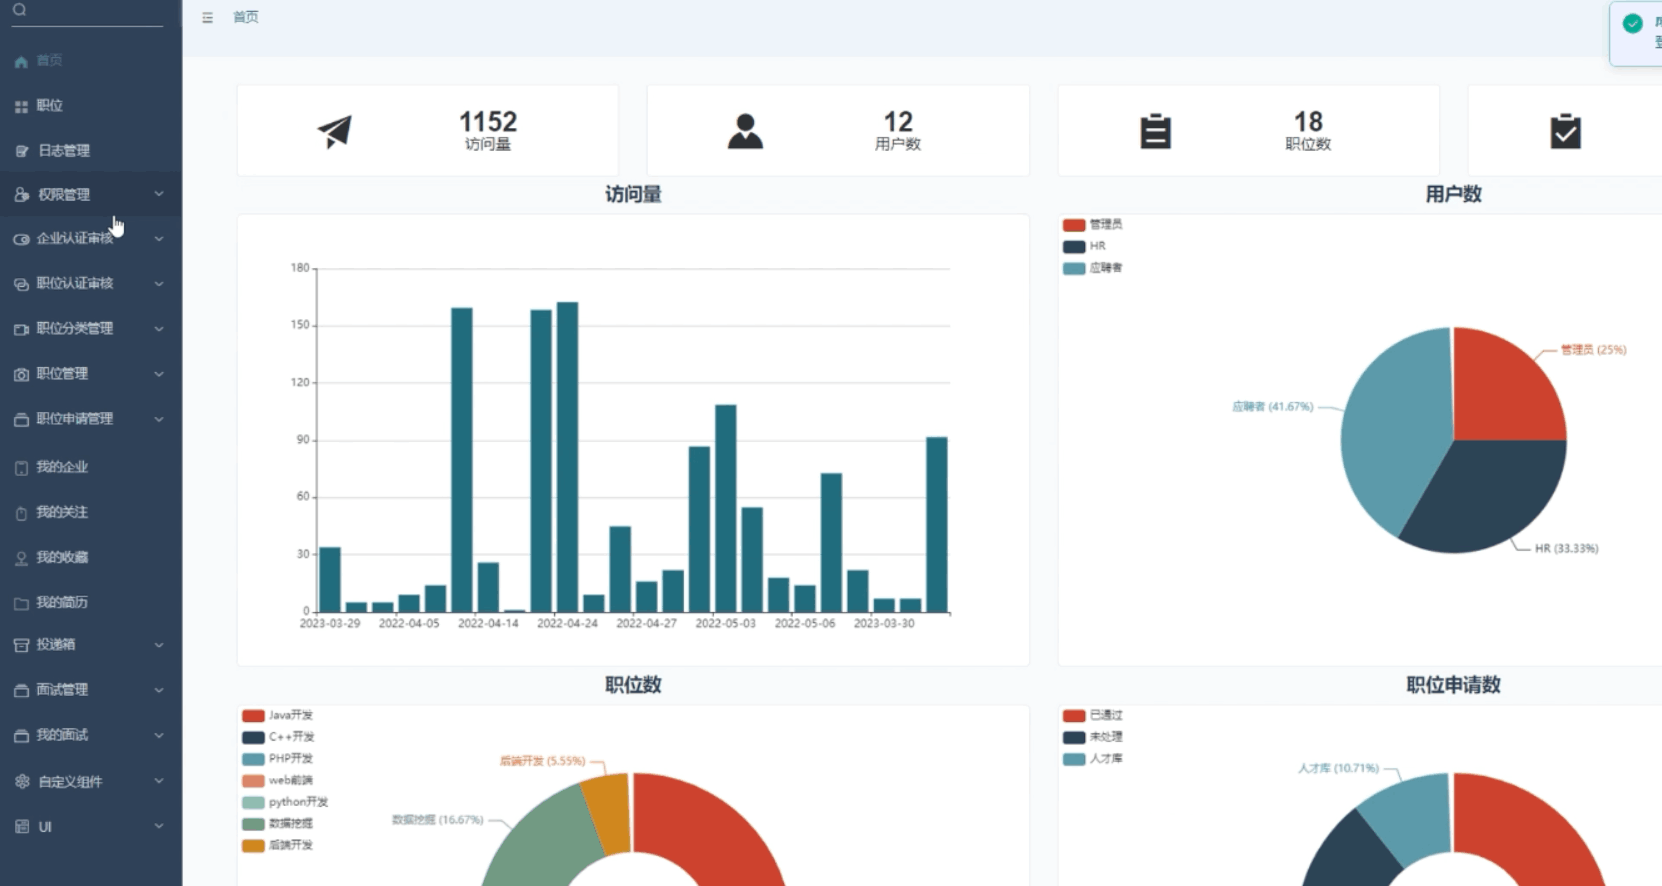Click the edit-note icon beside 日志管理
The width and height of the screenshot is (1662, 886).
point(21,151)
